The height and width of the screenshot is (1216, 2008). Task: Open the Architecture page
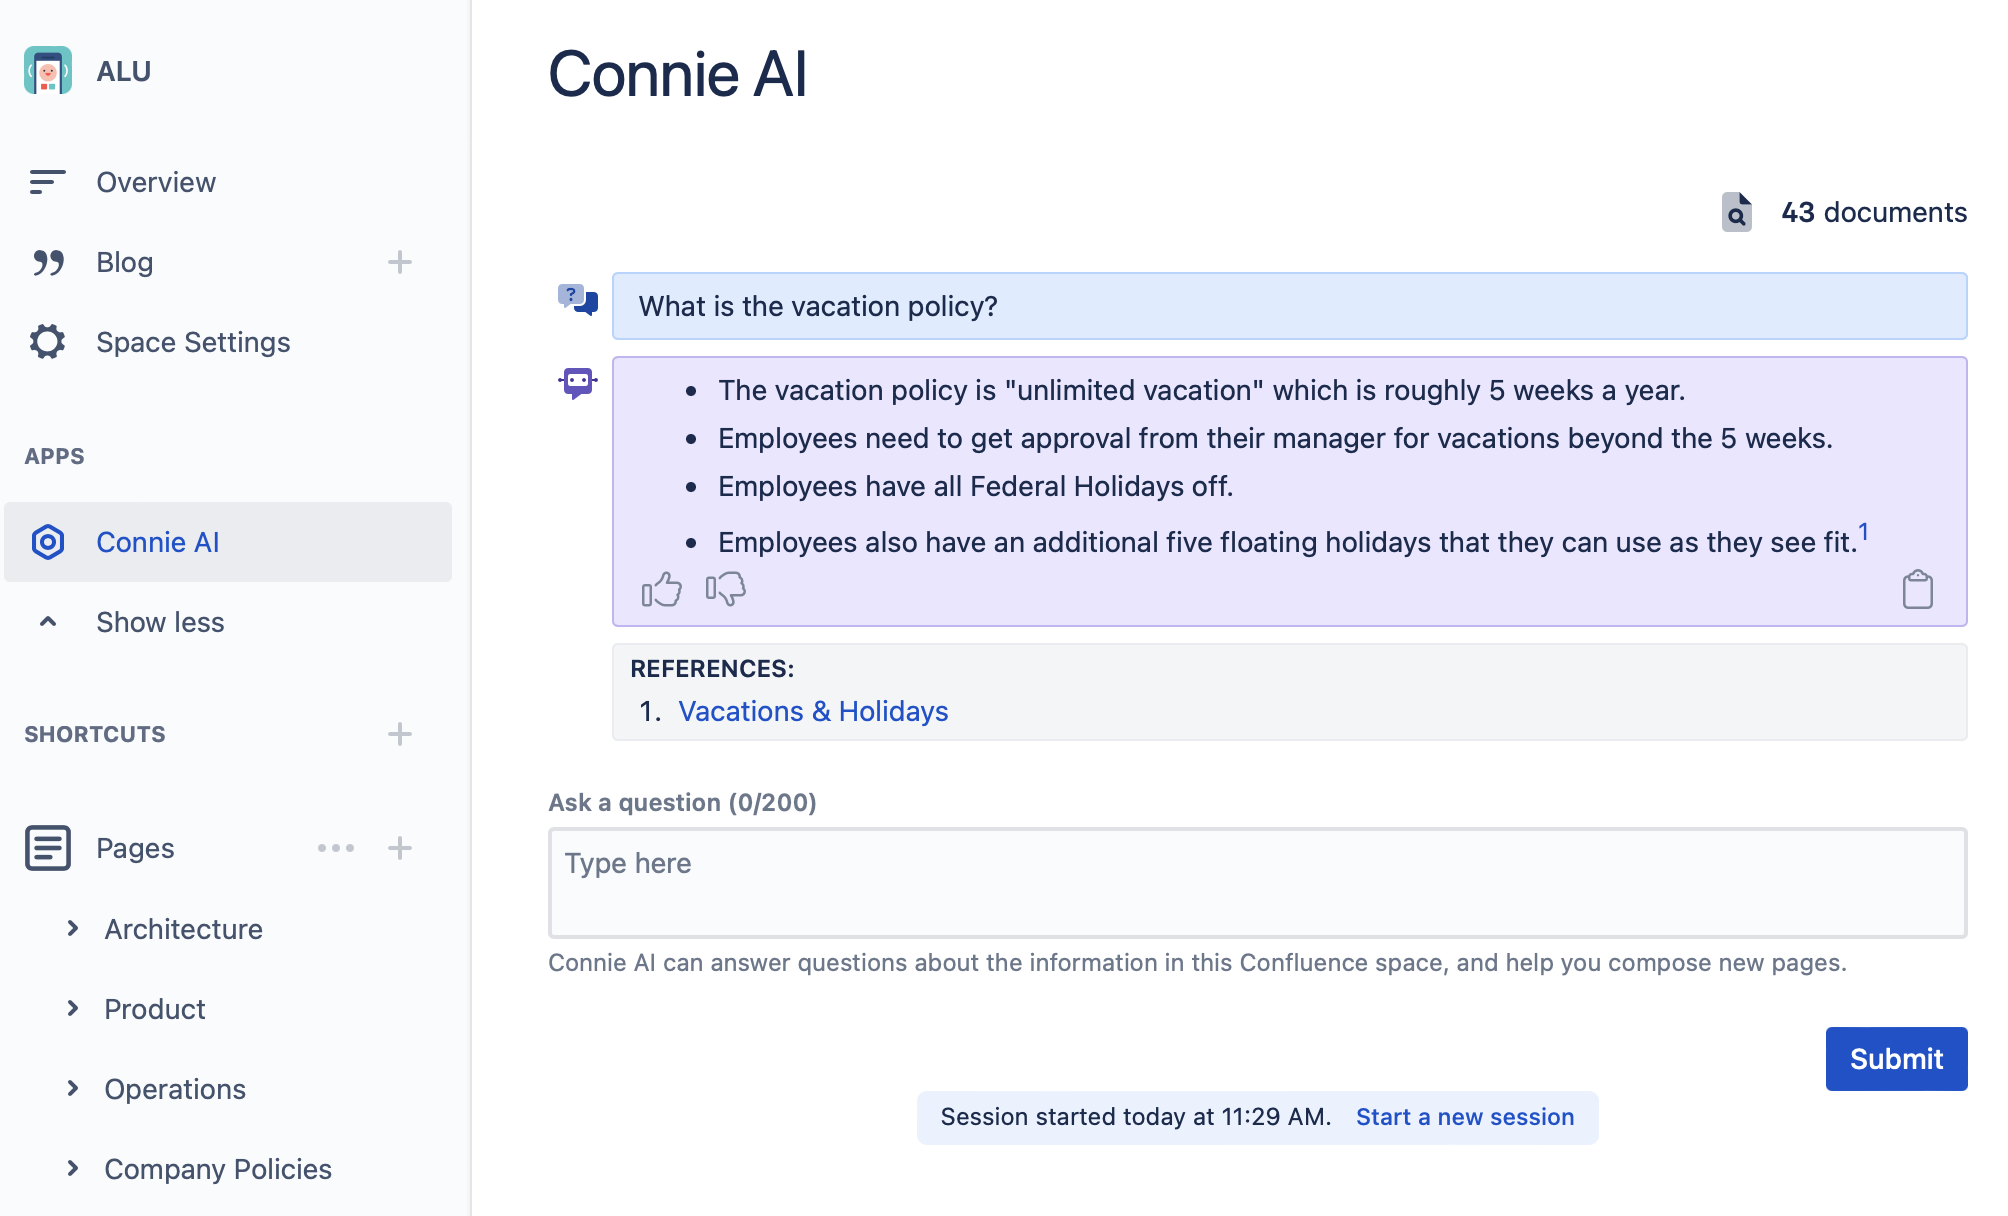184,929
